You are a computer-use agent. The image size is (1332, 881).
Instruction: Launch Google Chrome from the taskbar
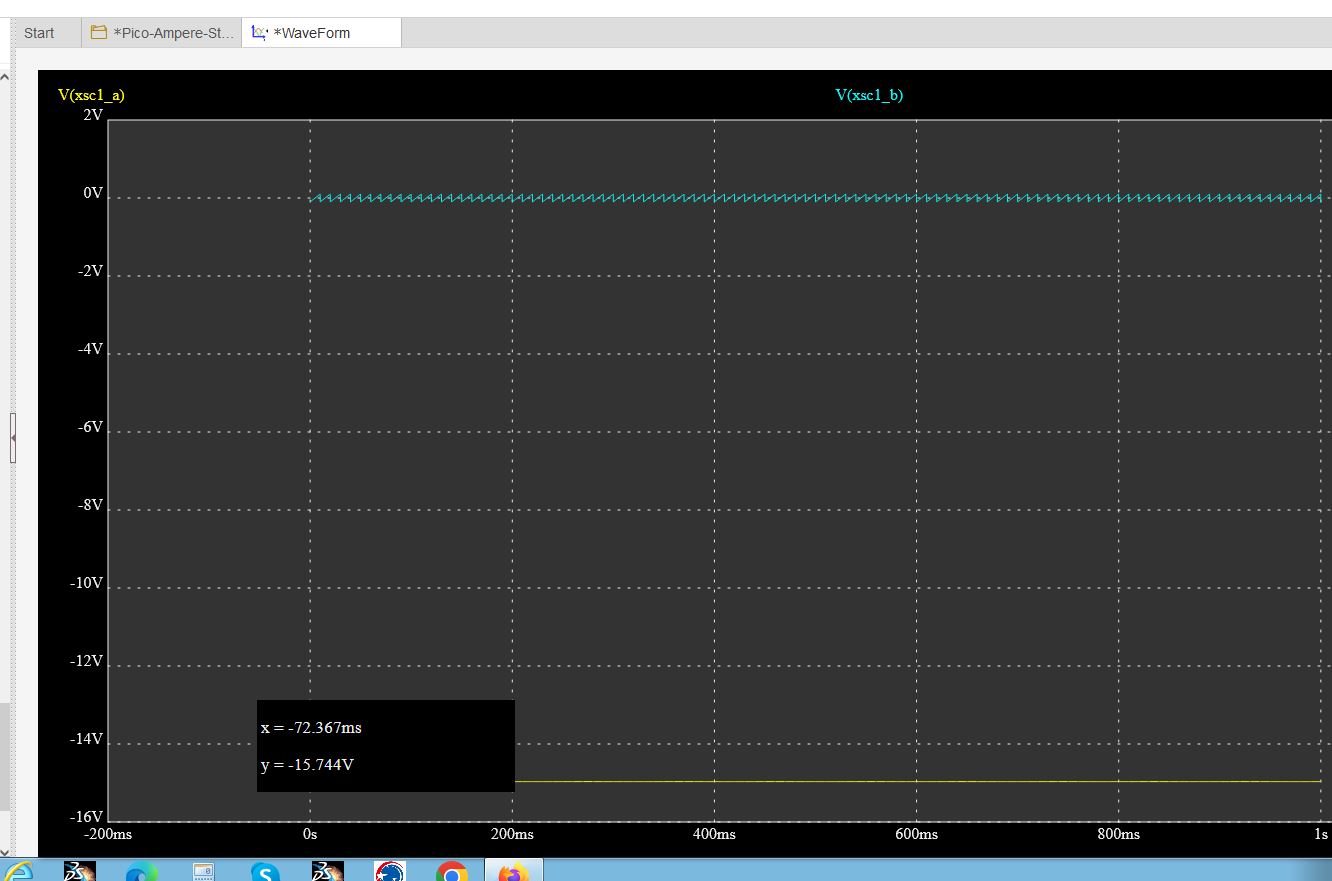click(x=451, y=872)
